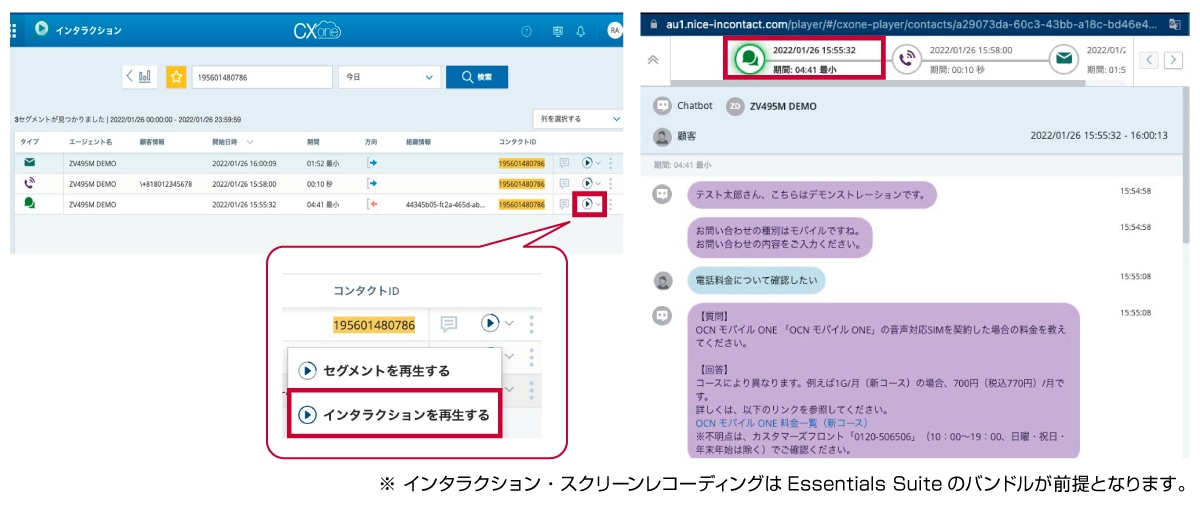The width and height of the screenshot is (1200, 506).
Task: Open the notifications bell
Action: (x=581, y=31)
